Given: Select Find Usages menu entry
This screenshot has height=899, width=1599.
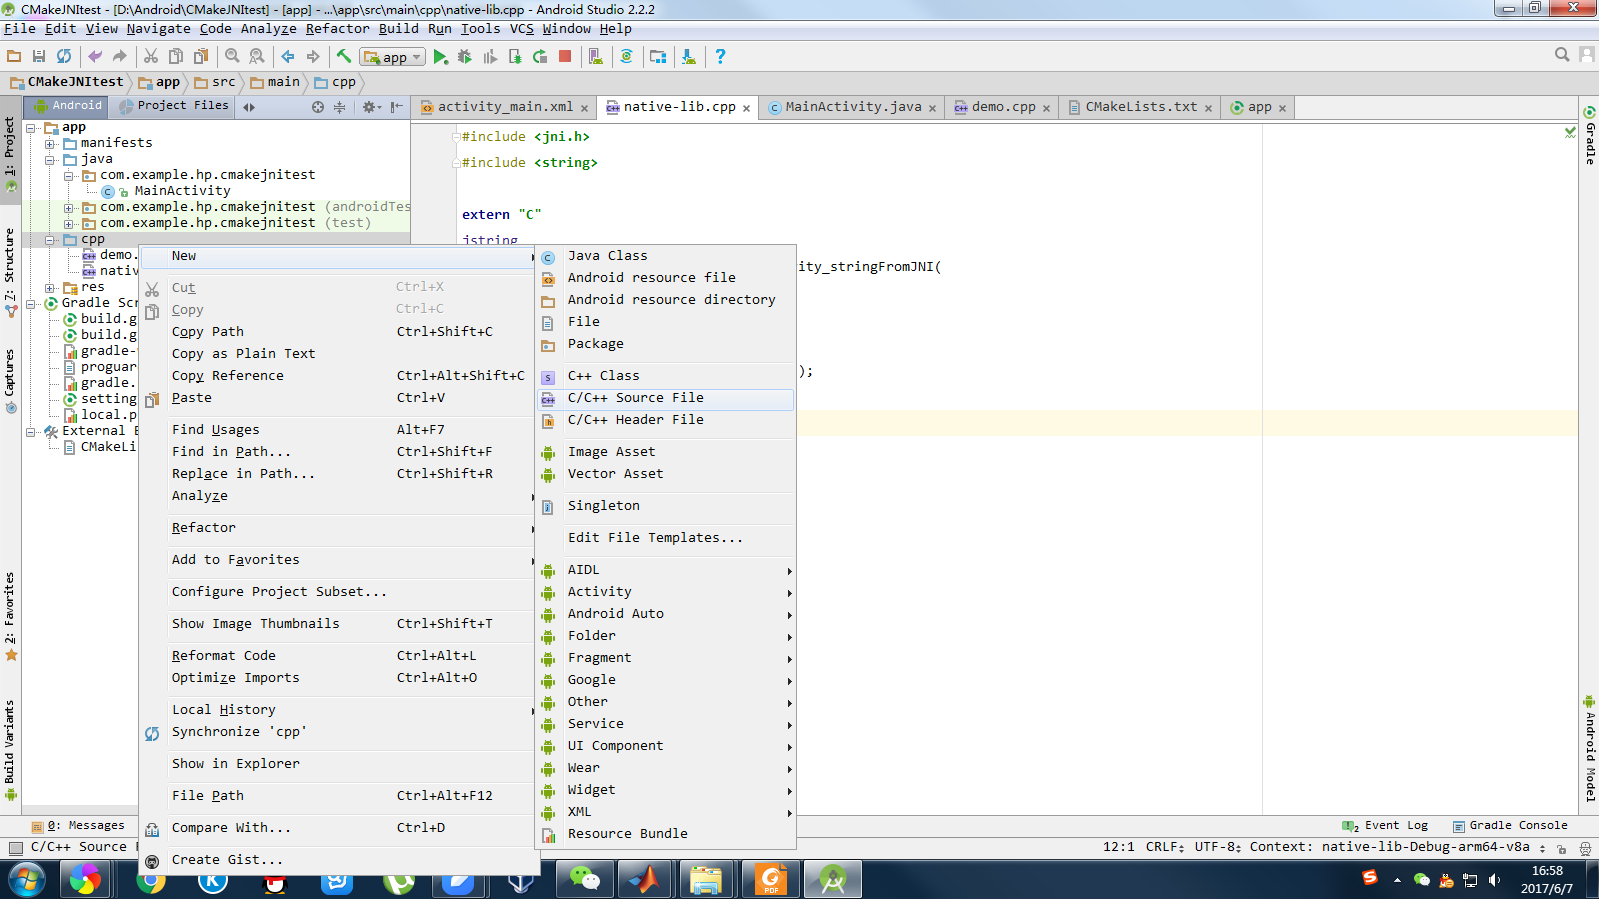Looking at the screenshot, I should click(x=338, y=430).
